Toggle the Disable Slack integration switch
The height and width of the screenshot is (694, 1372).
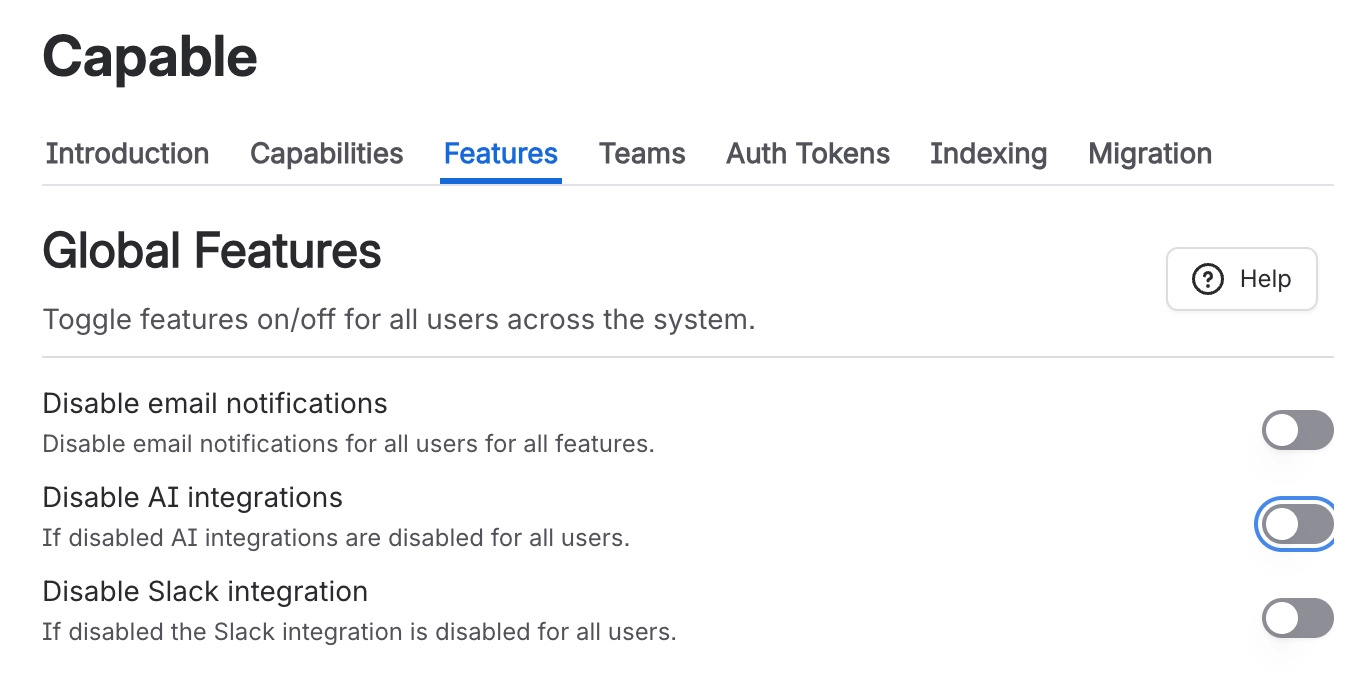coord(1297,619)
